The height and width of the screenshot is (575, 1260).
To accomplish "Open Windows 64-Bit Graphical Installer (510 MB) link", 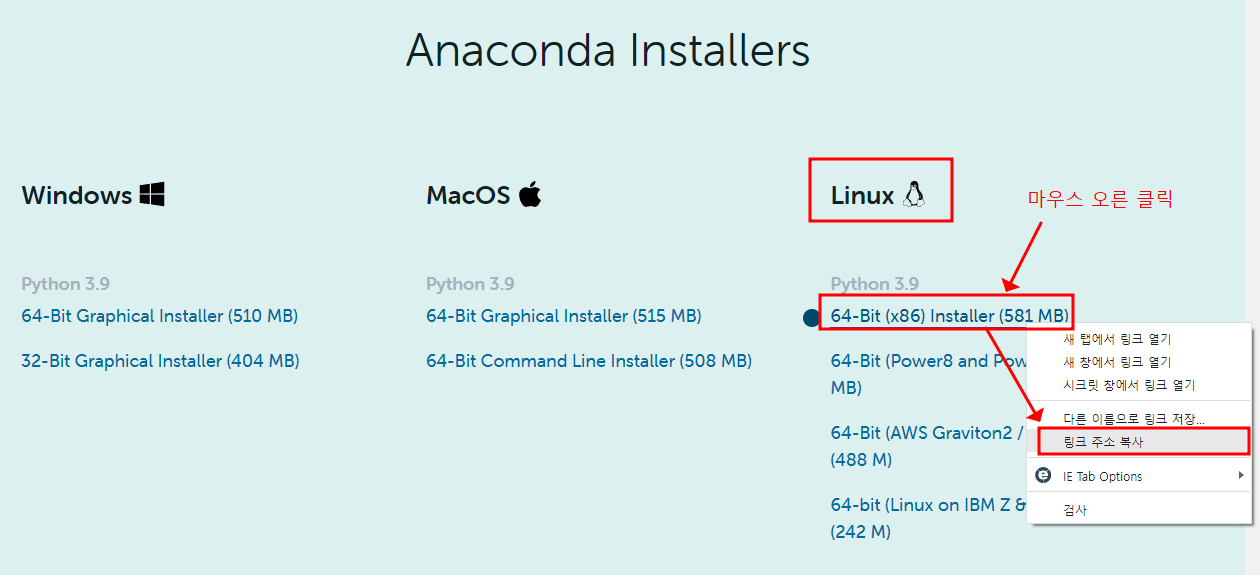I will (160, 316).
